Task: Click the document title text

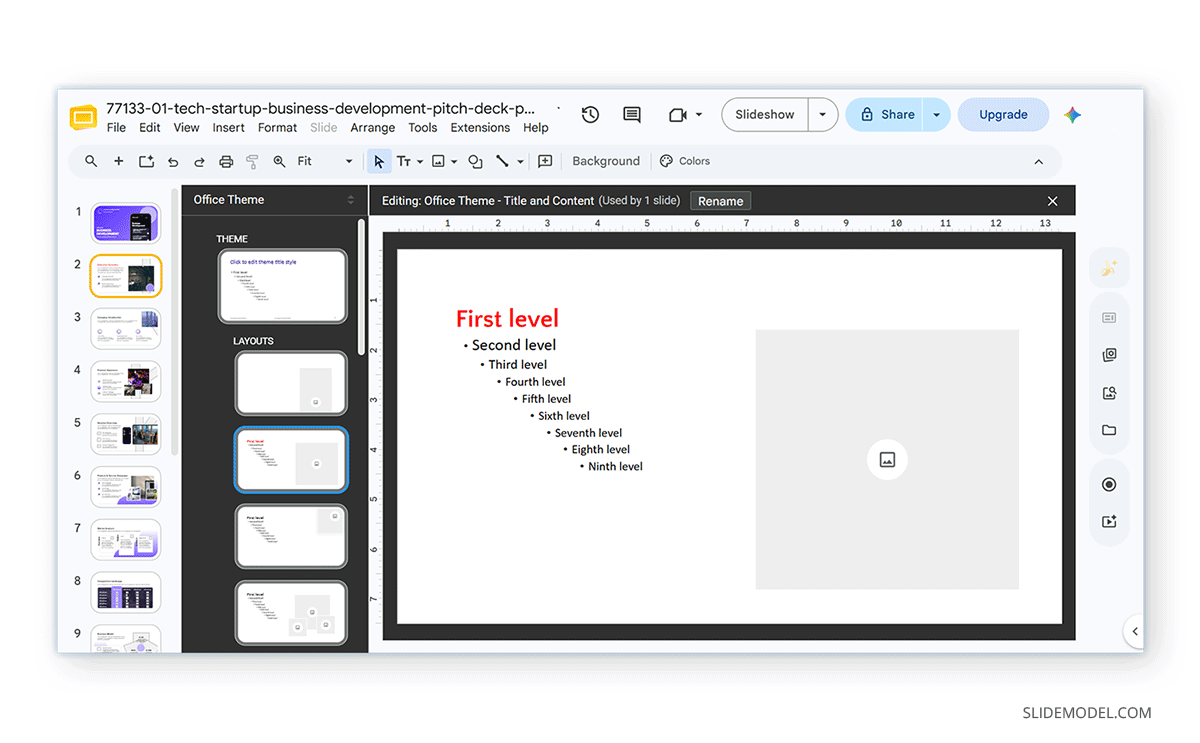Action: coord(320,108)
